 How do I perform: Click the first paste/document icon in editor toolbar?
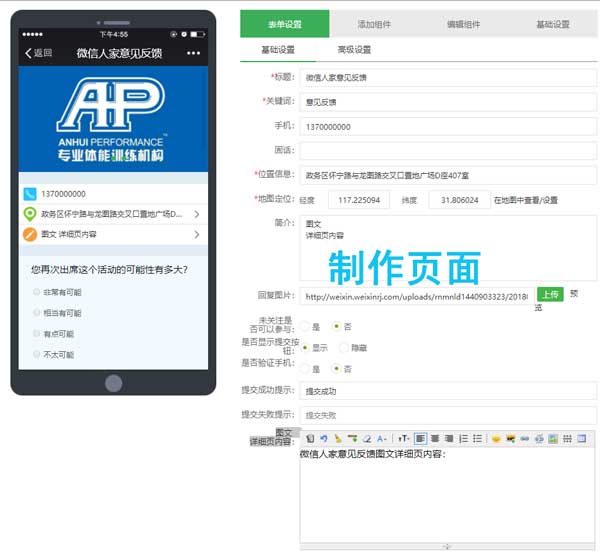tap(310, 439)
